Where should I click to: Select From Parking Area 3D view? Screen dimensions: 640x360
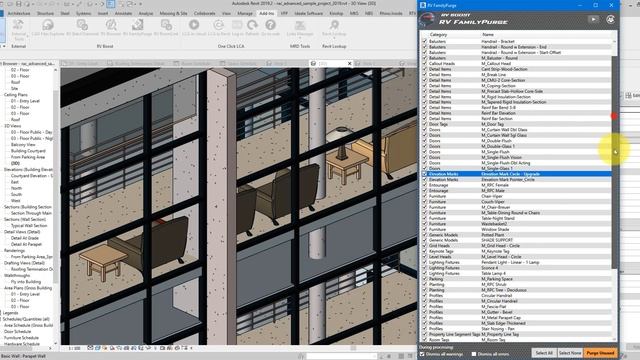(x=28, y=157)
